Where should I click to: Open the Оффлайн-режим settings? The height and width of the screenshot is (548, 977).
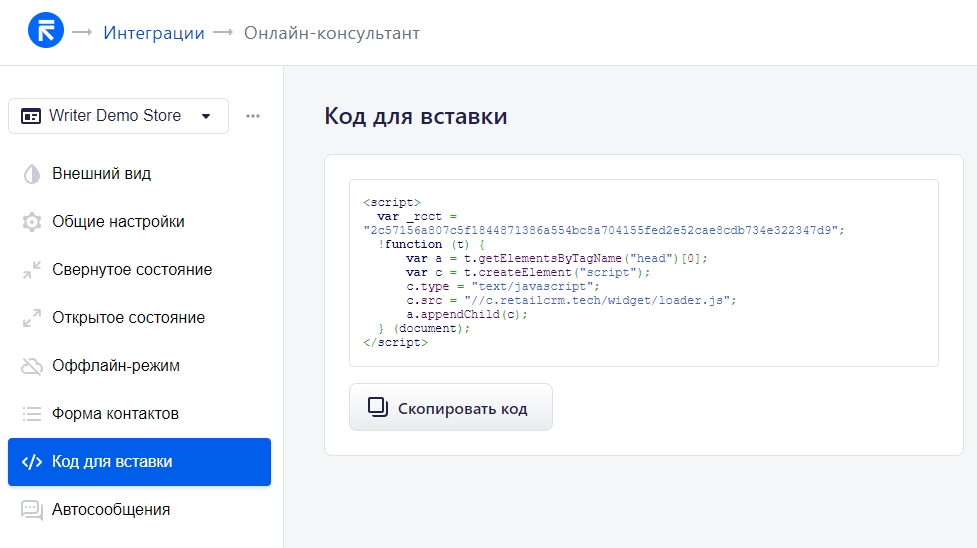click(116, 366)
